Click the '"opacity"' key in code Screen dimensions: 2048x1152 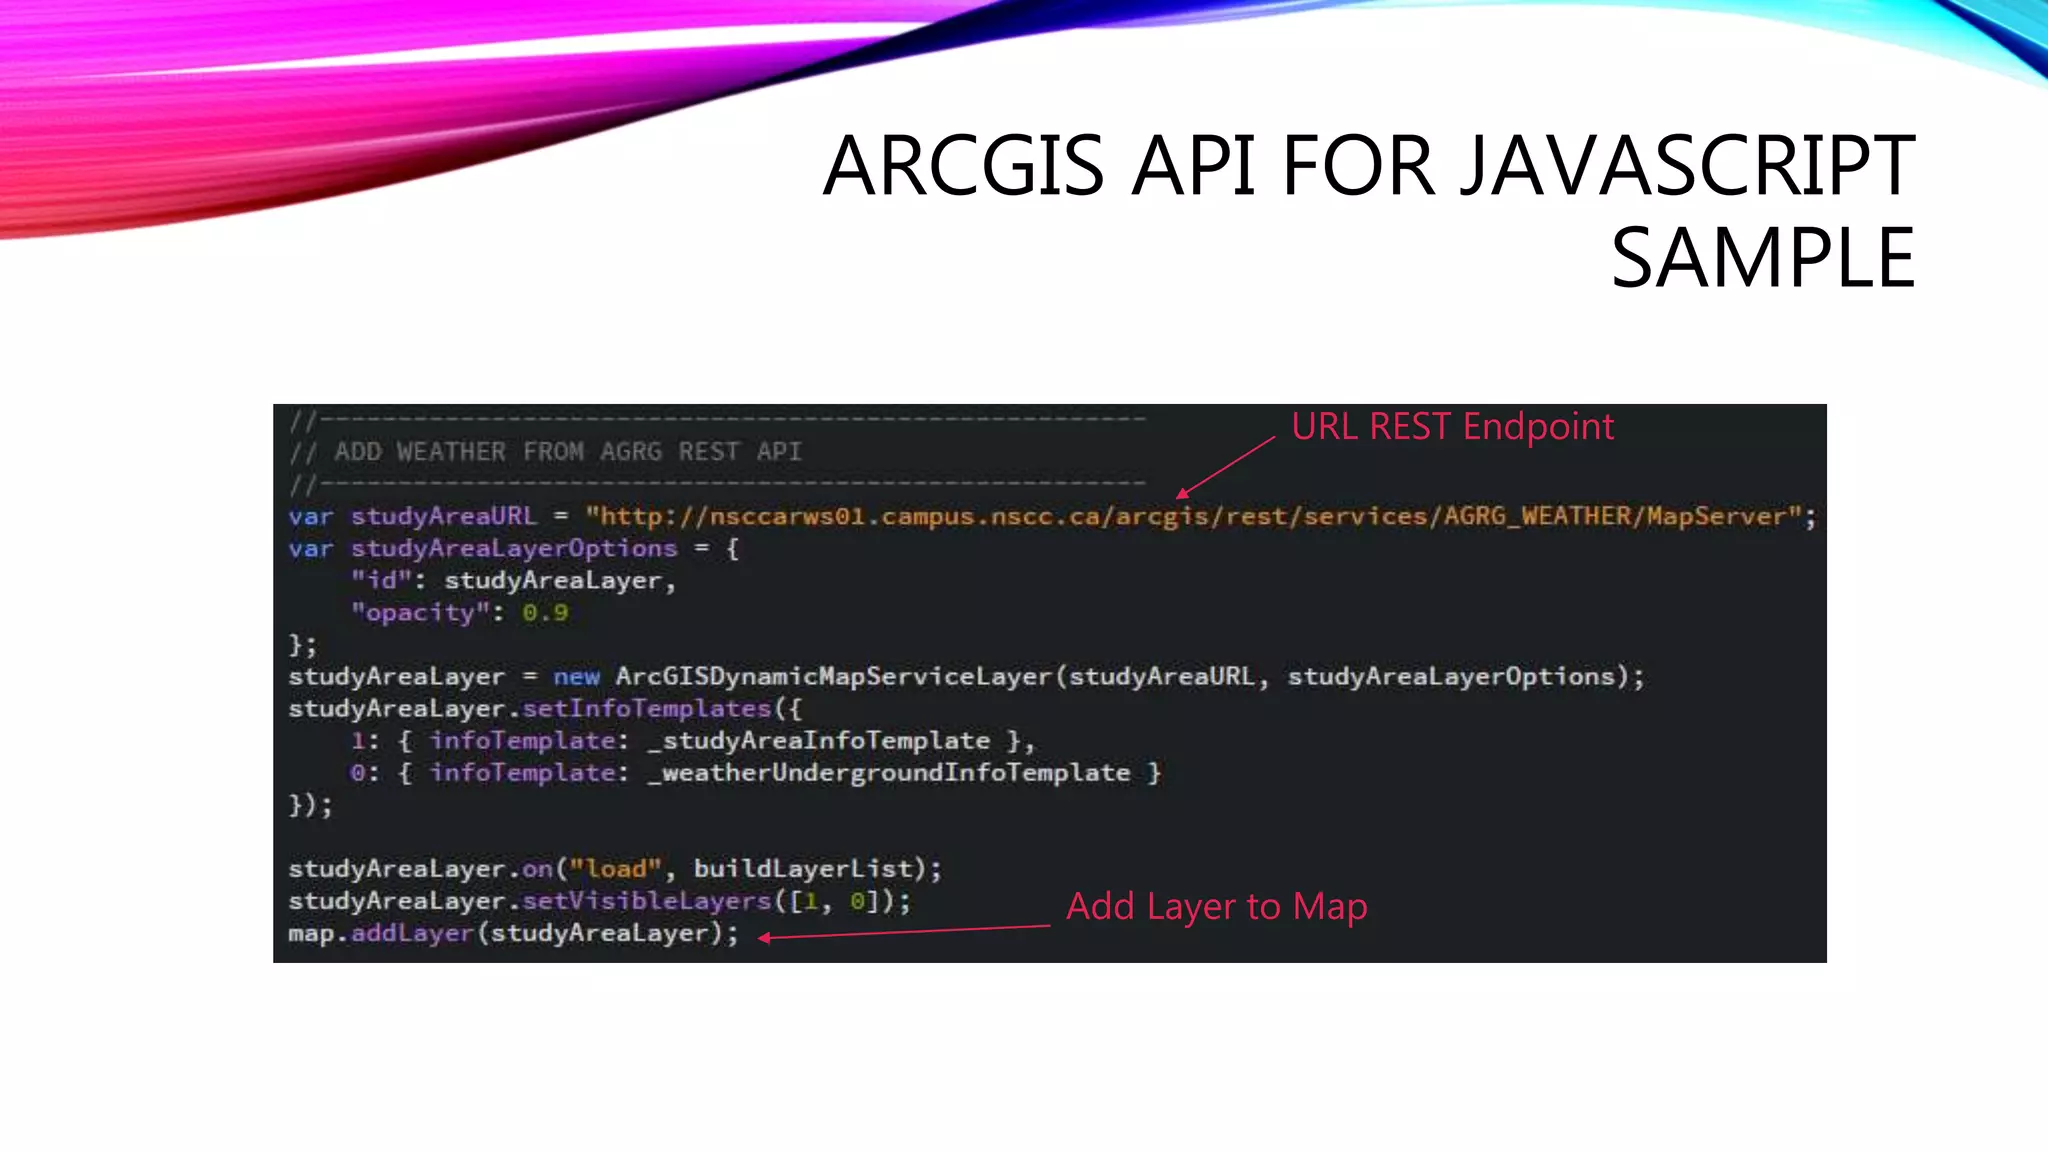click(420, 613)
